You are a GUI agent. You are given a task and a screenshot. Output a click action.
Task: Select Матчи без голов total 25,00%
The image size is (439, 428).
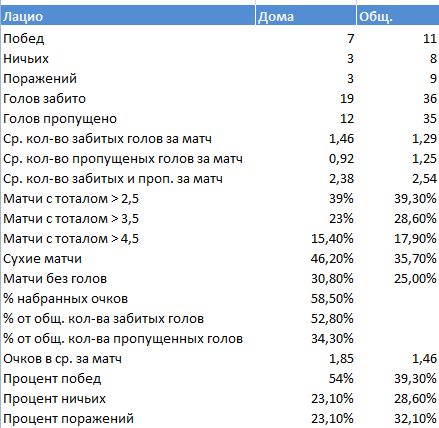pyautogui.click(x=415, y=279)
